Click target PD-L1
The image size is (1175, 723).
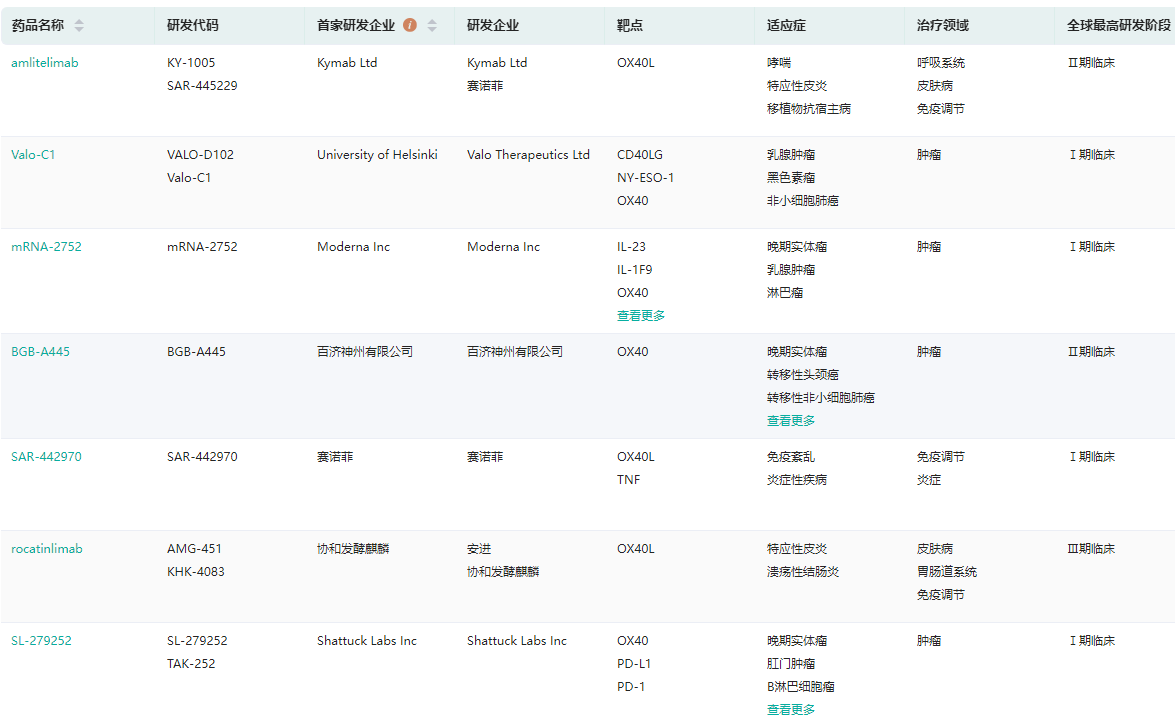coord(634,665)
